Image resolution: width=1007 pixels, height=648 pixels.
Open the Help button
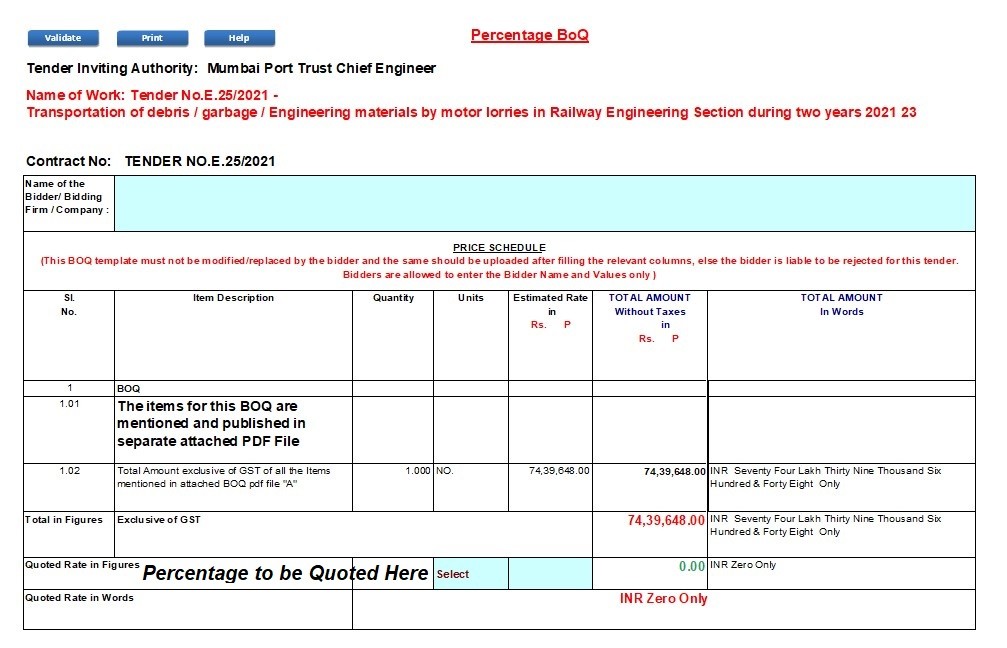coord(239,38)
